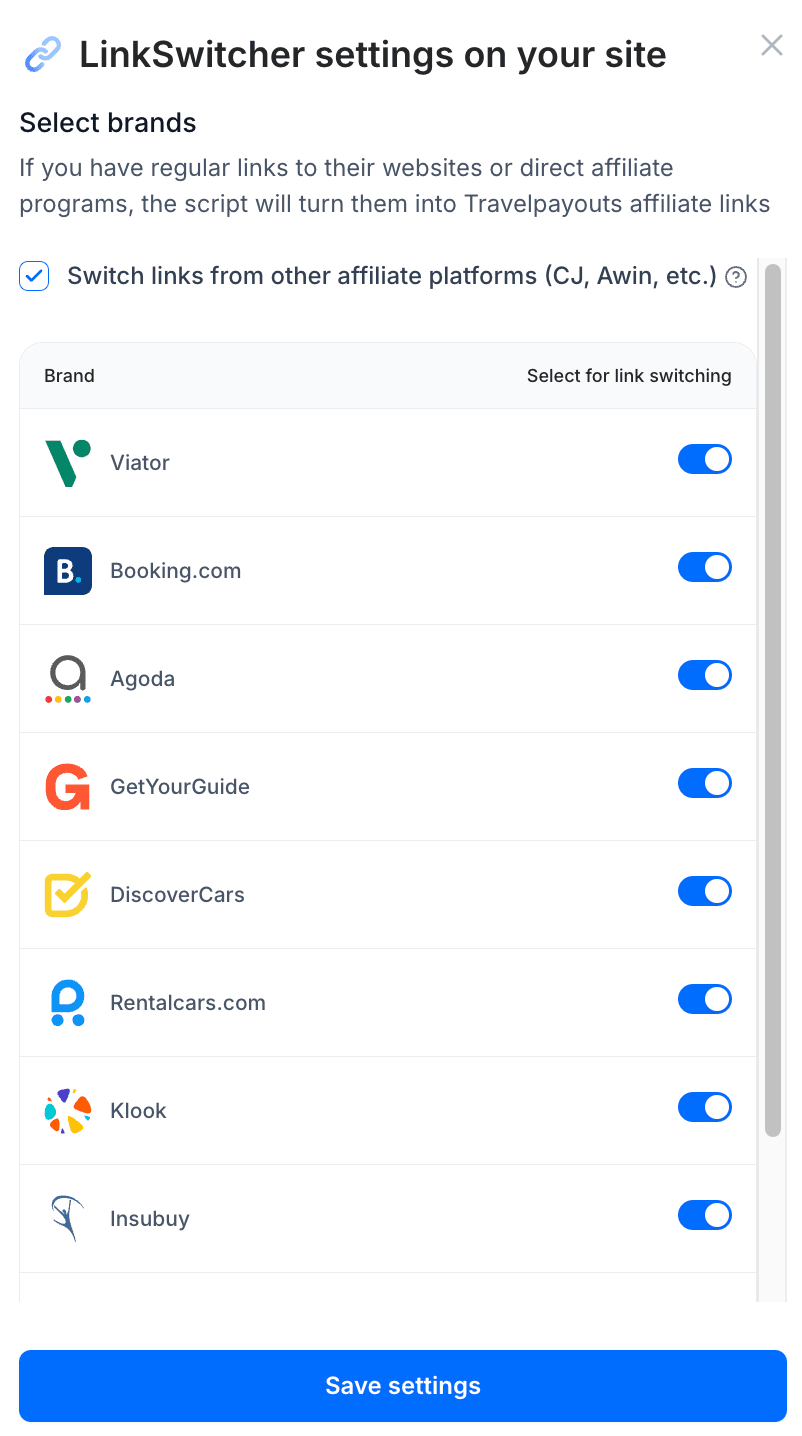
Task: Click the brands list vertical scrollbar
Action: 773,700
